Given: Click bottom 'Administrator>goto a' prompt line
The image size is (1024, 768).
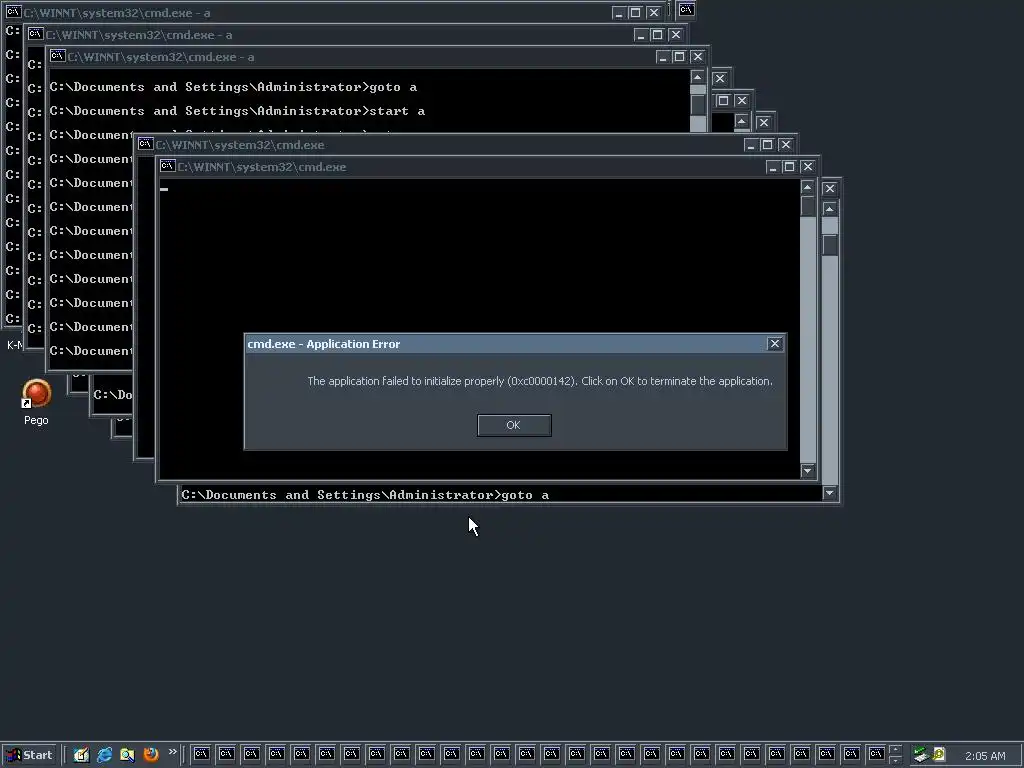Looking at the screenshot, I should 365,495.
